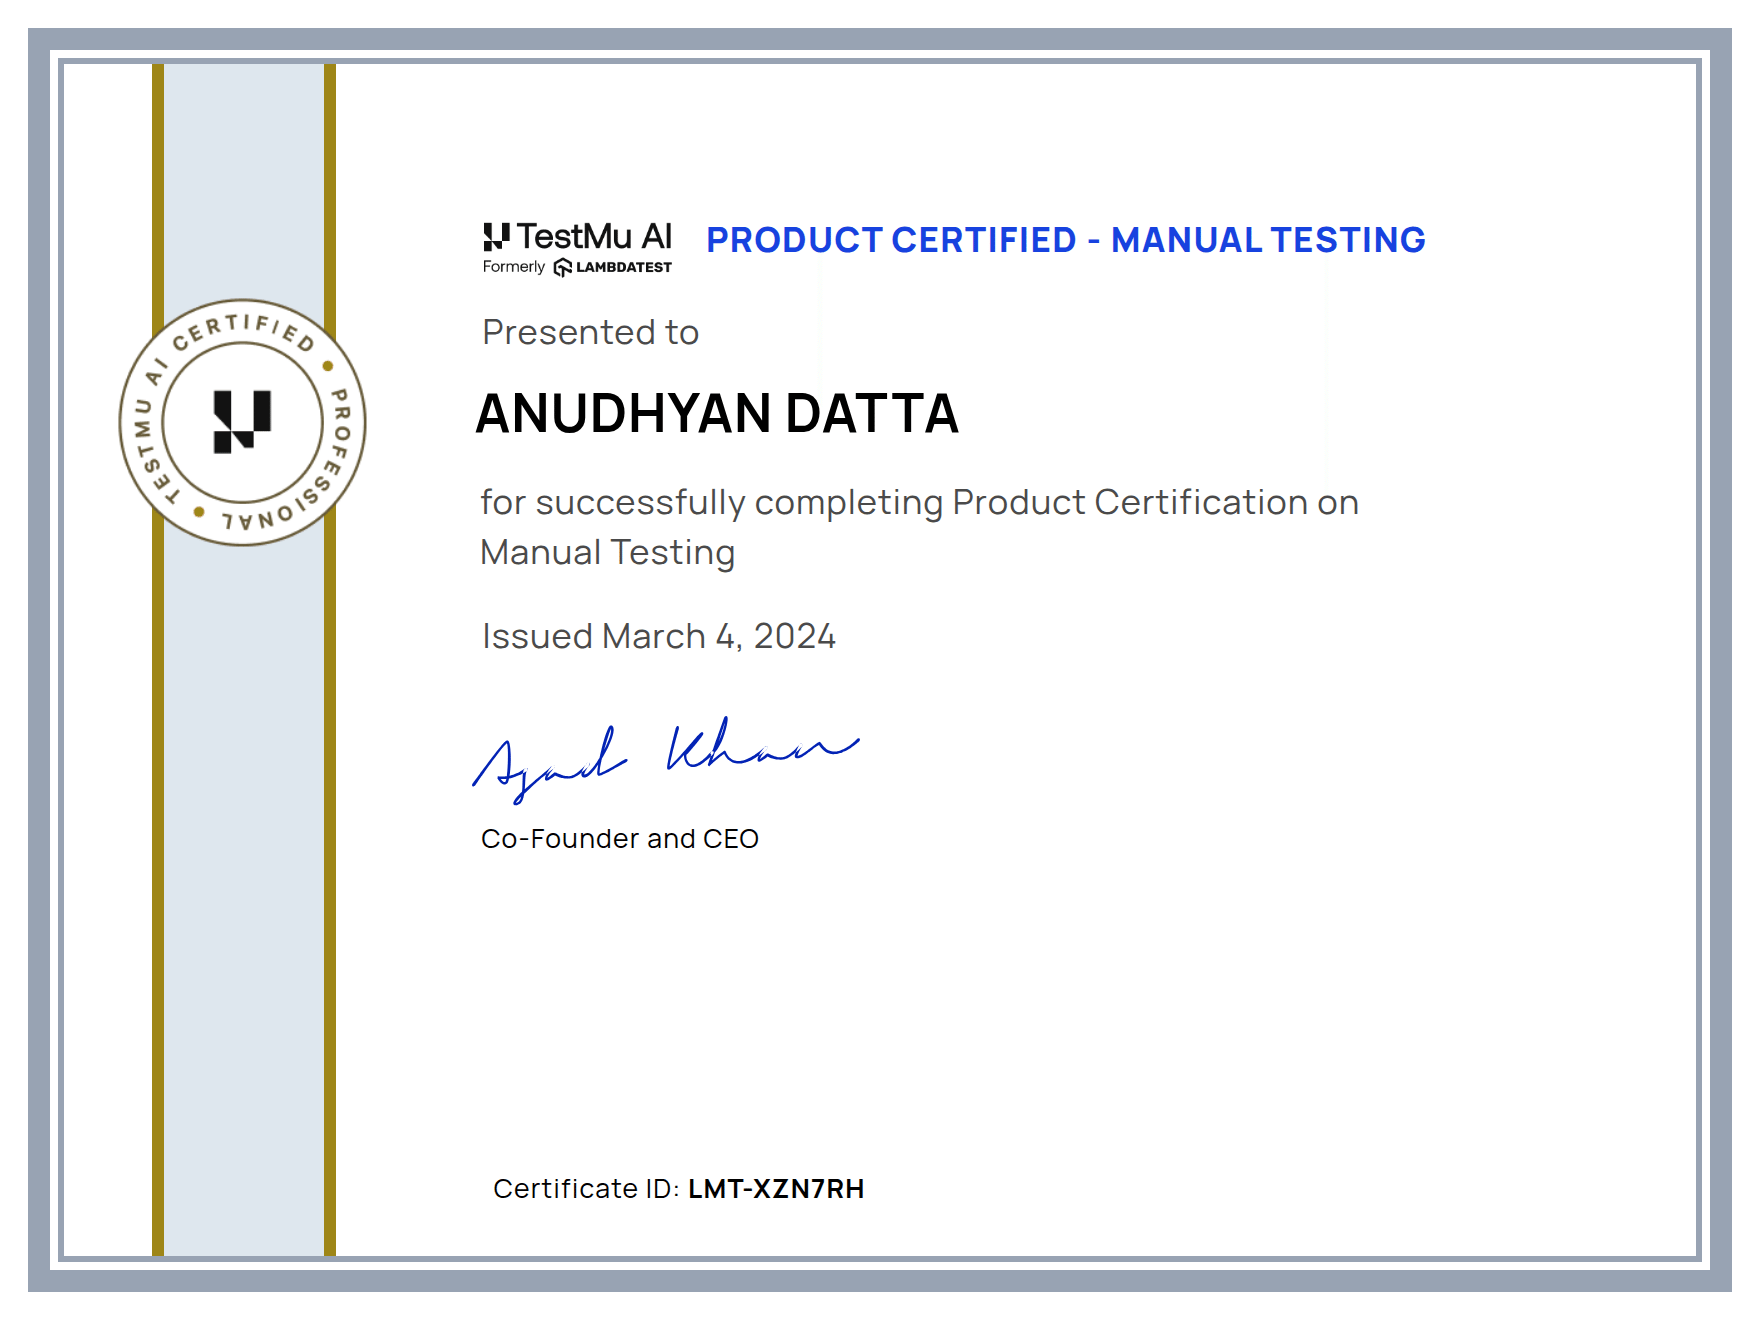Click the 'Presented to' text

click(x=590, y=332)
